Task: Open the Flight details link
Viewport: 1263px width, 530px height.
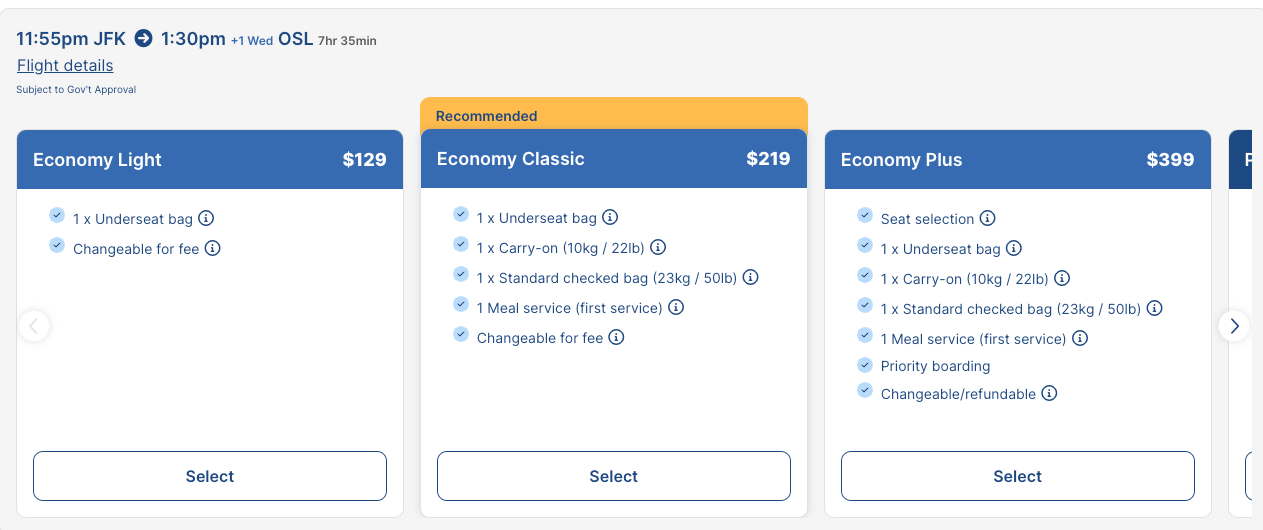Action: (65, 65)
